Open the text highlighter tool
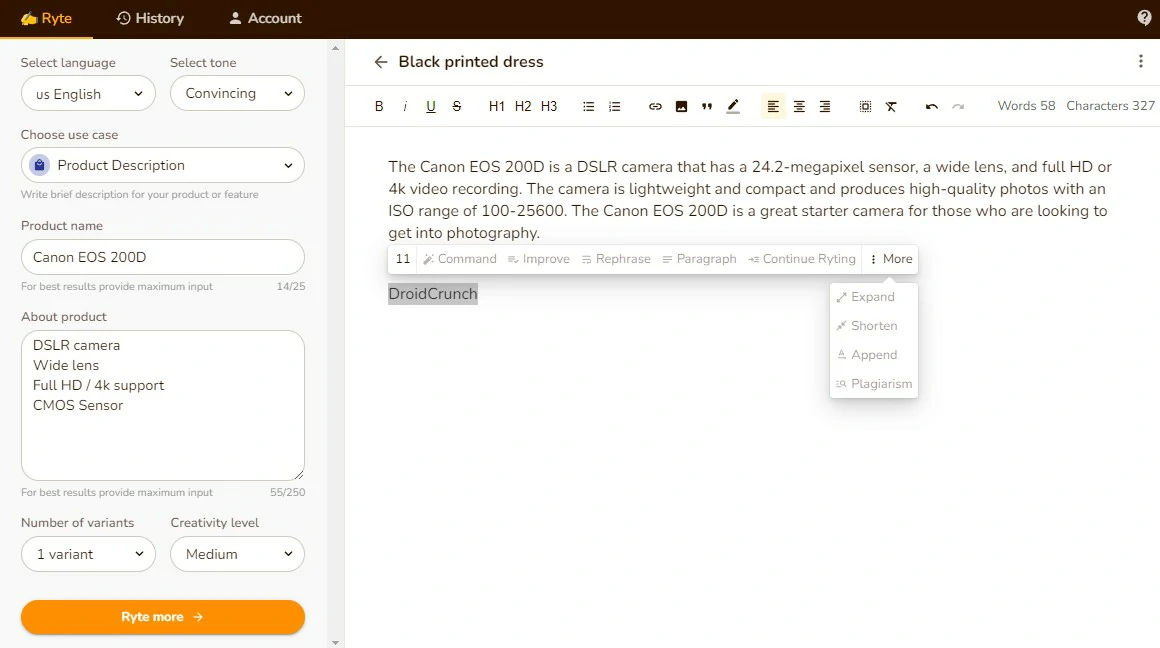The image size is (1160, 648). point(733,107)
